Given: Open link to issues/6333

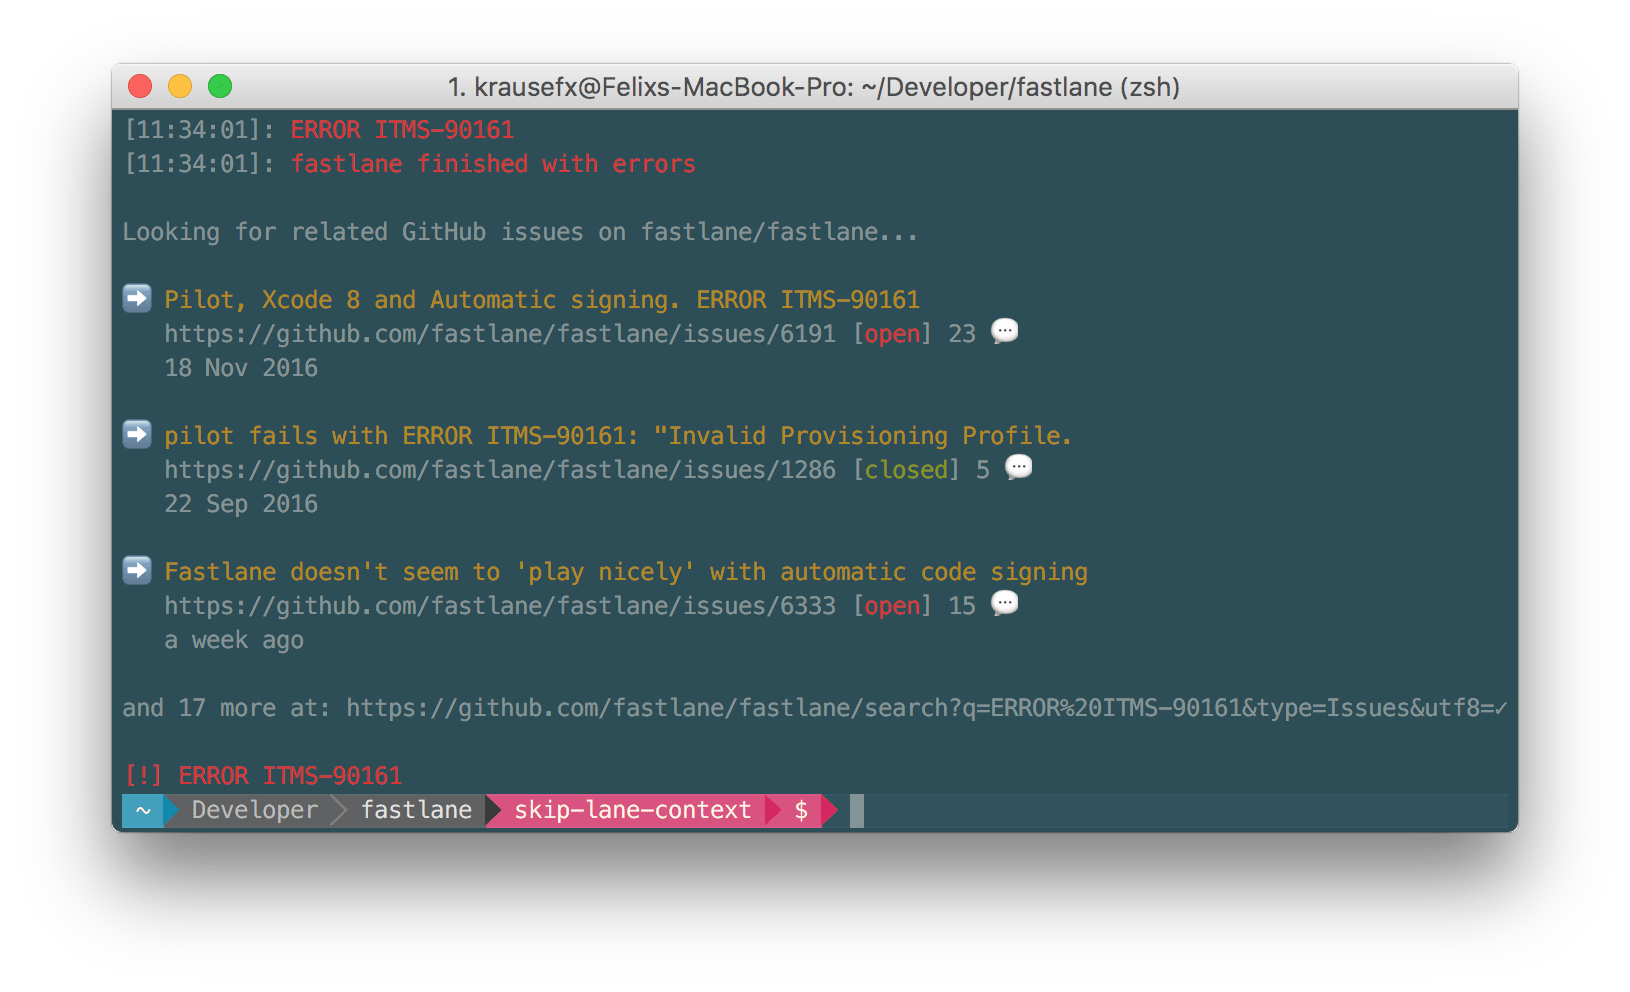Looking at the screenshot, I should (x=500, y=606).
